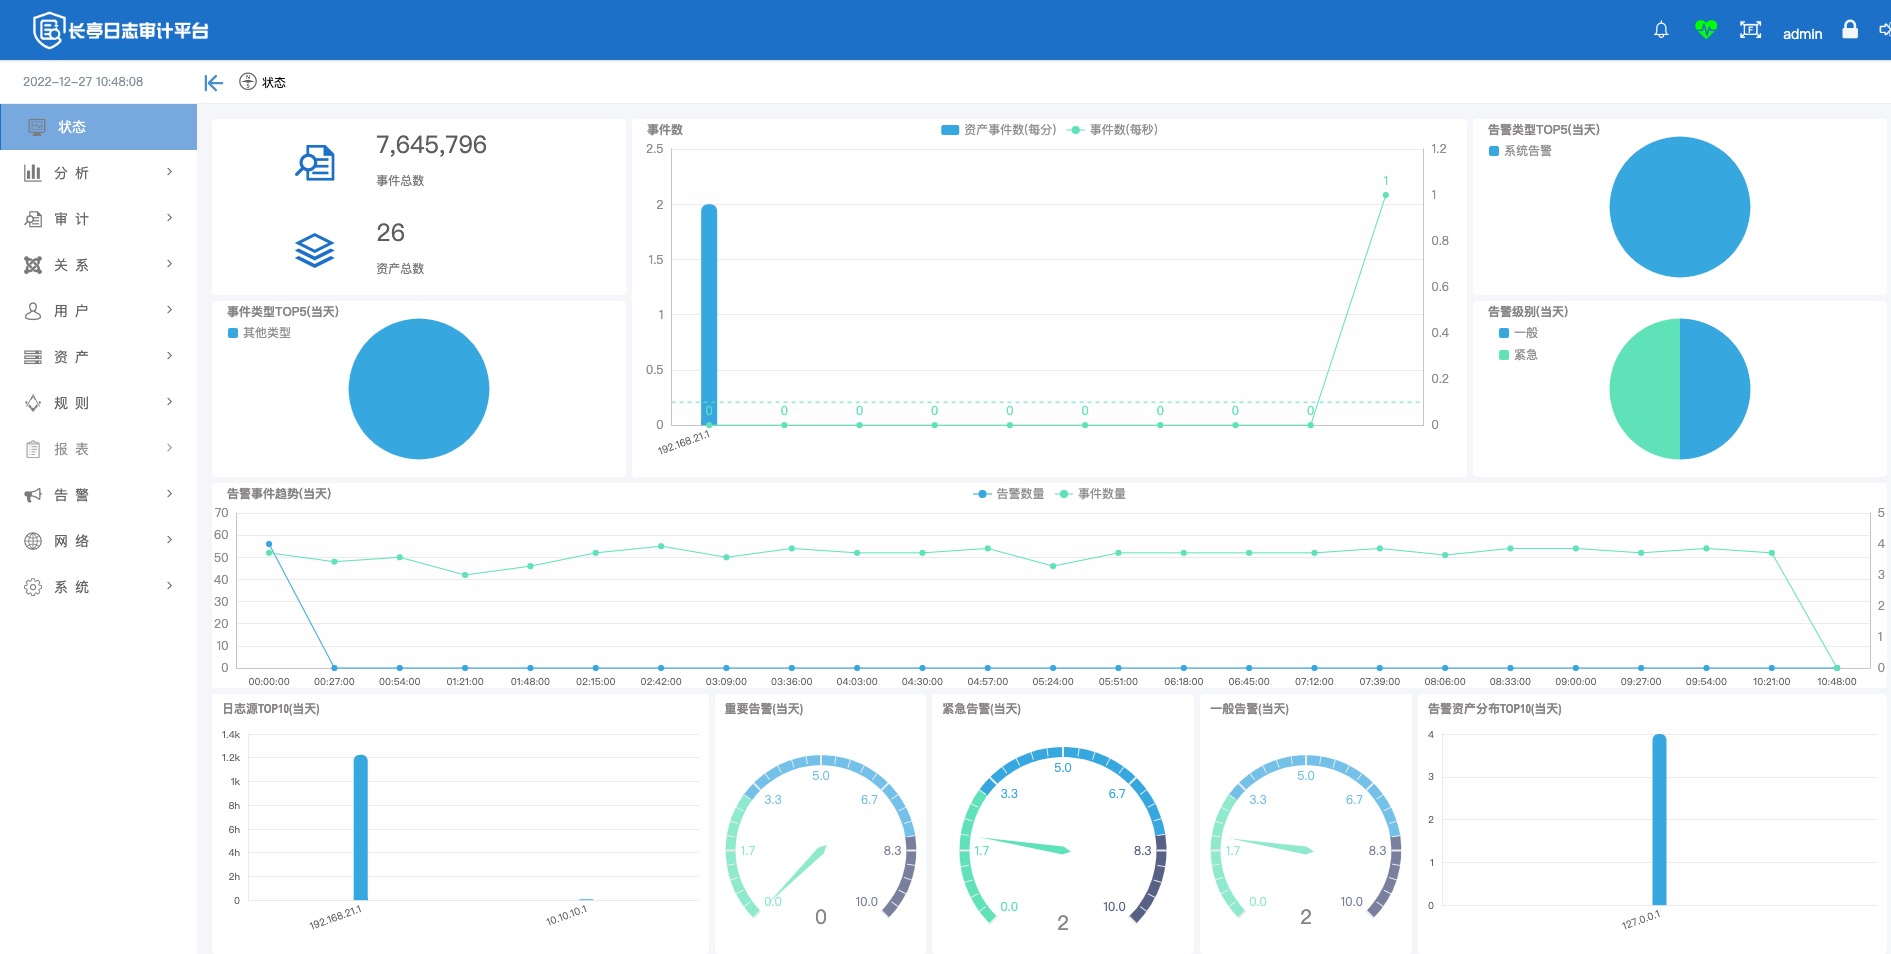1891x954 pixels.
Task: Expand the 资产 menu chevron
Action: [169, 356]
